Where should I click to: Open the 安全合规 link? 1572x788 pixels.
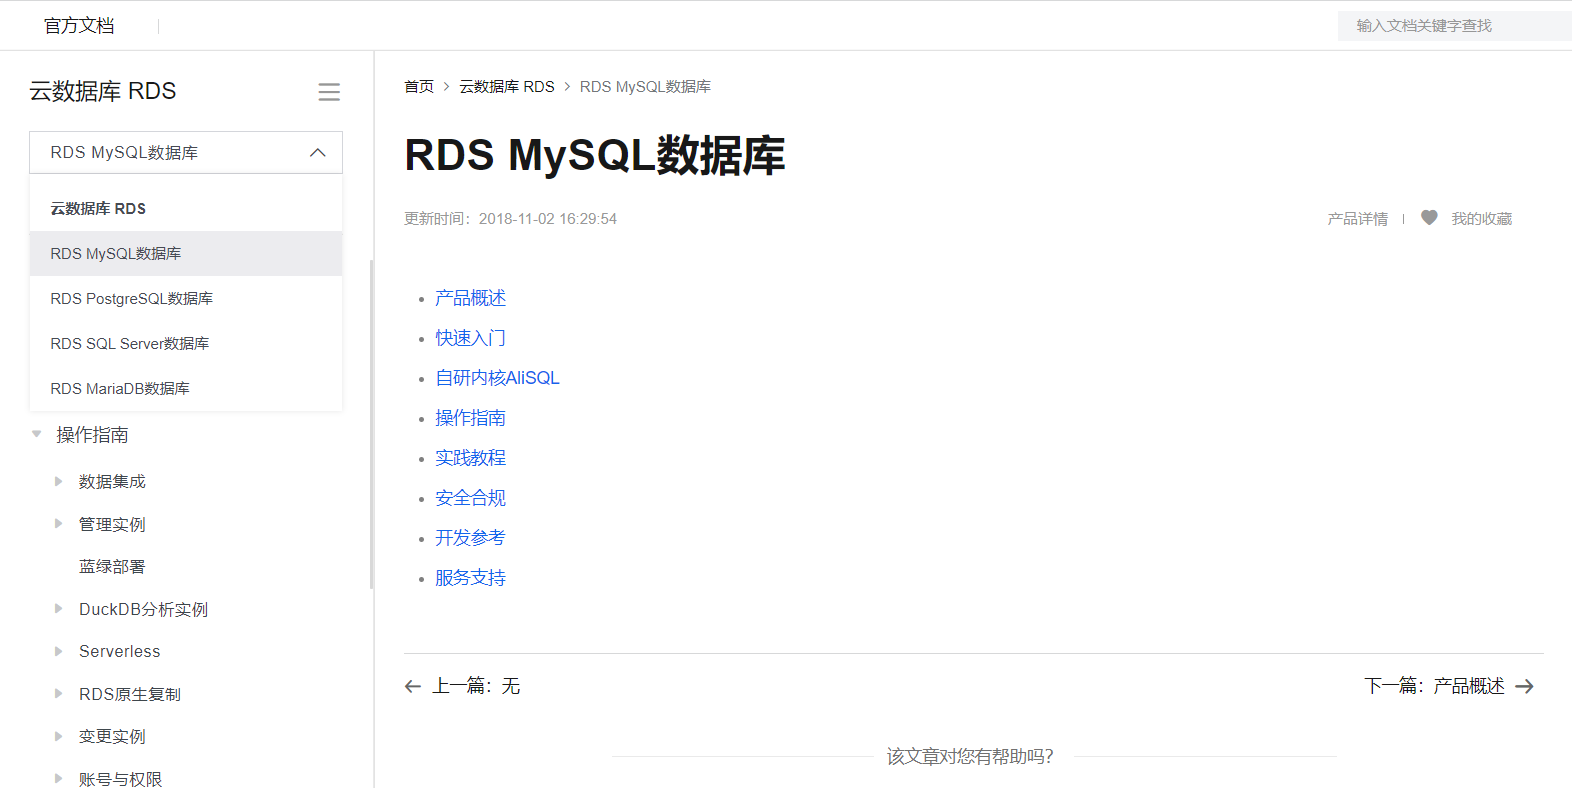tap(470, 498)
